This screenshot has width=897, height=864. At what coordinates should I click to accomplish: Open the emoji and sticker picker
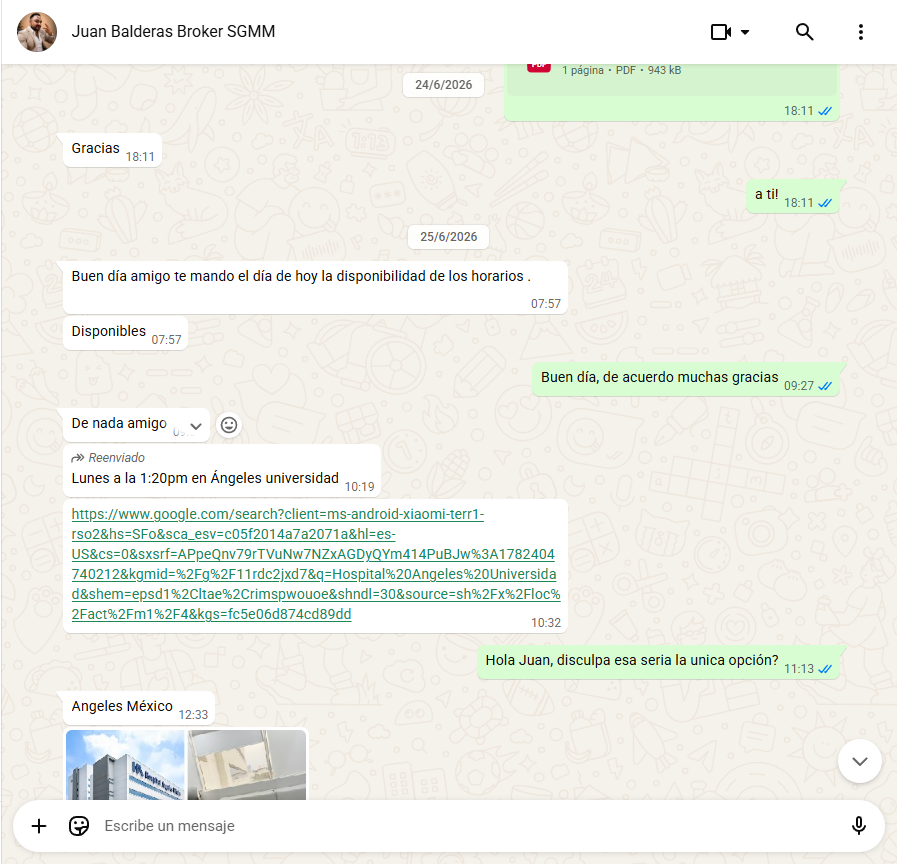pos(79,826)
